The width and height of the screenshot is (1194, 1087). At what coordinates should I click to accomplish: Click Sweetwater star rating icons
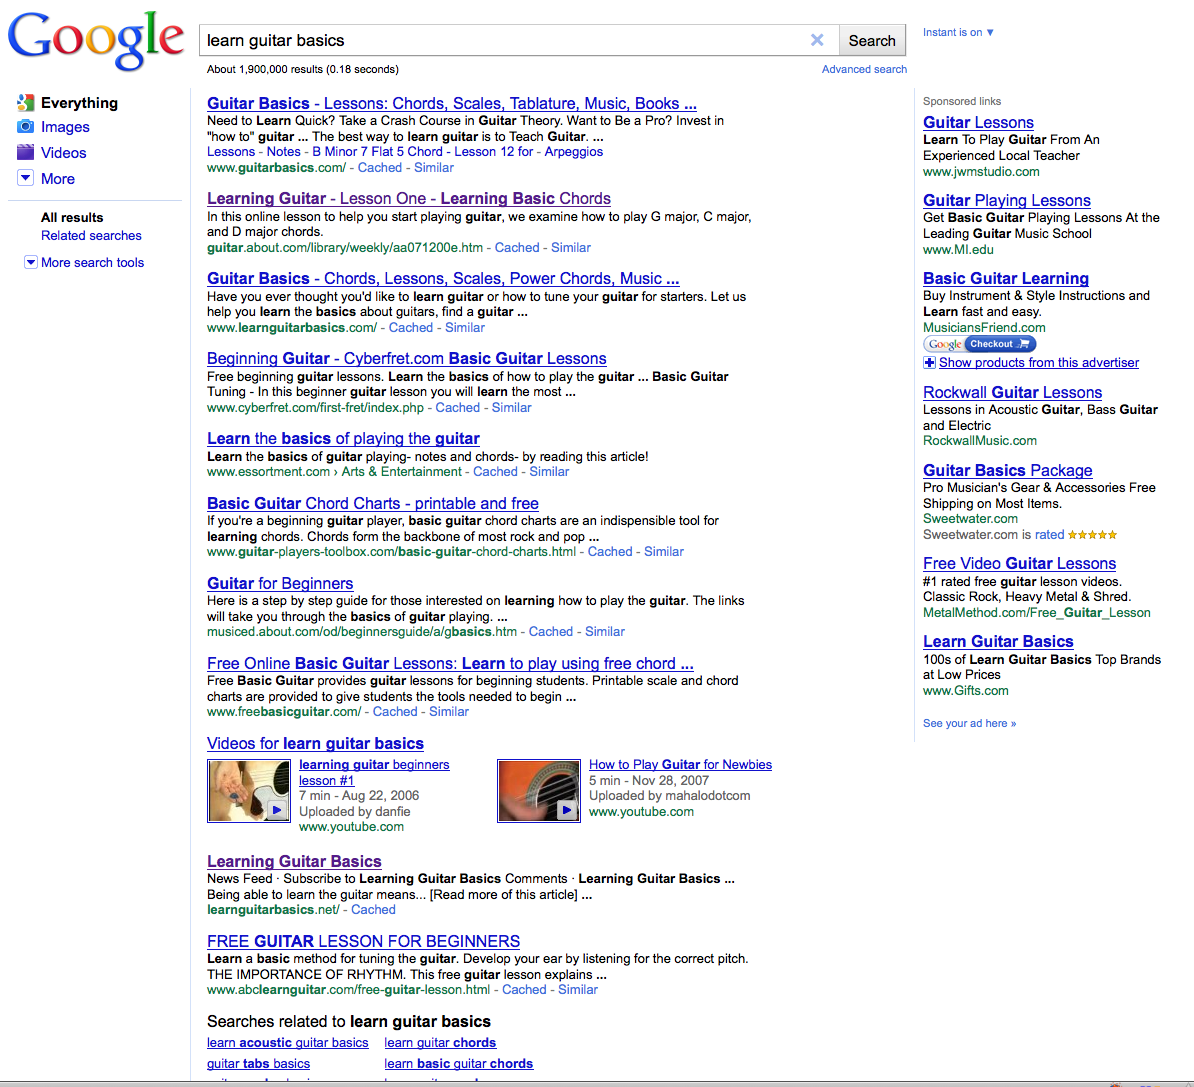coord(1092,535)
